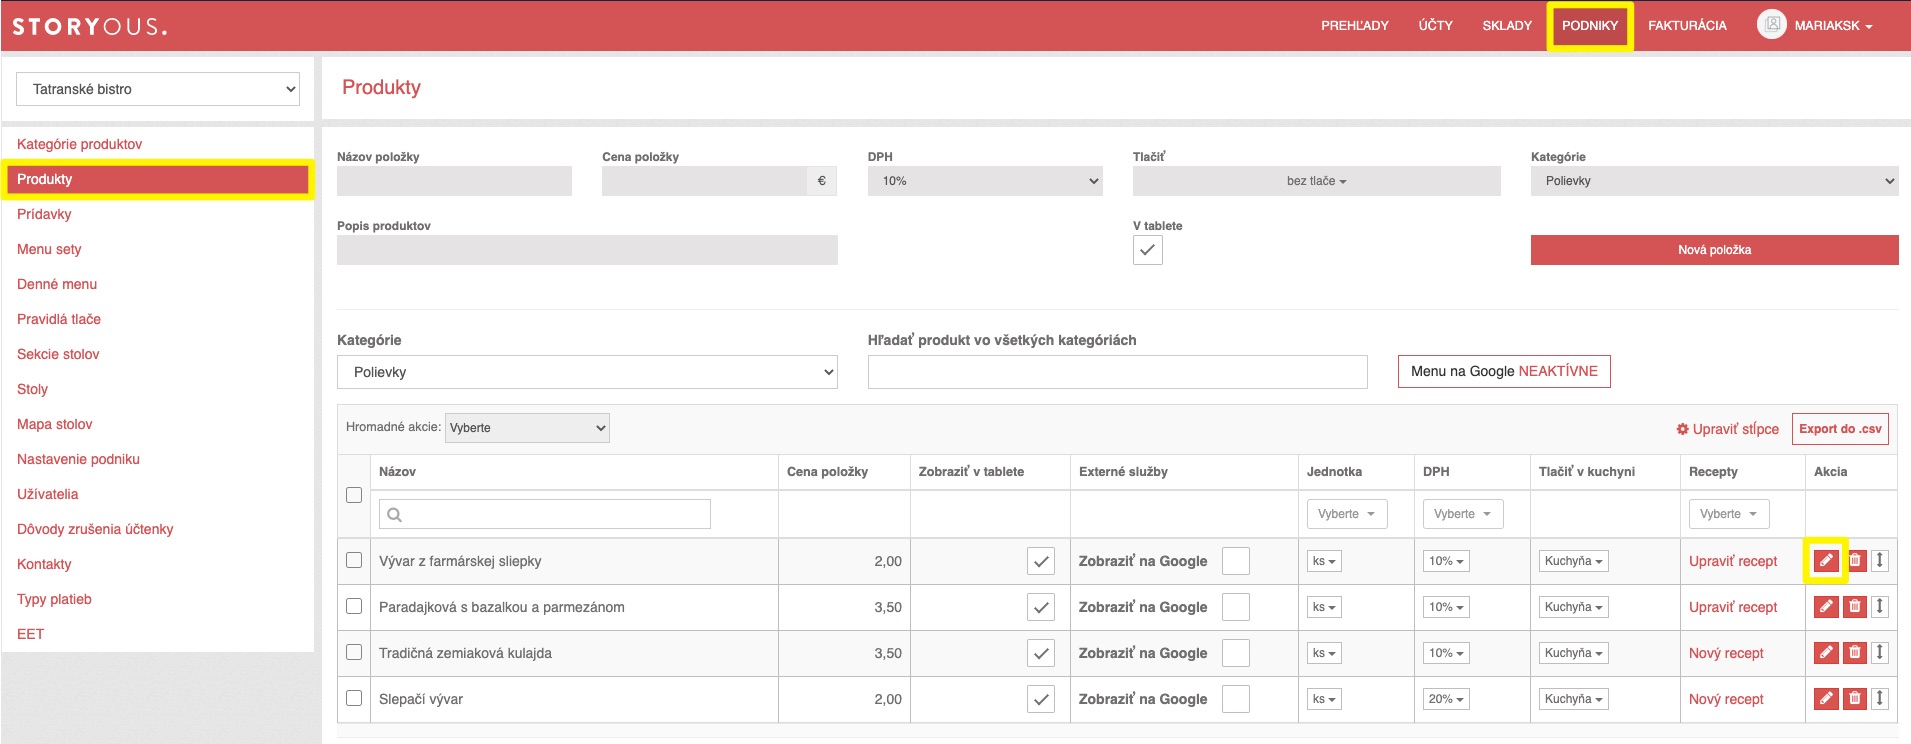Open the Hromadné akcie Vyberte dropdown
1911x744 pixels.
(x=527, y=428)
